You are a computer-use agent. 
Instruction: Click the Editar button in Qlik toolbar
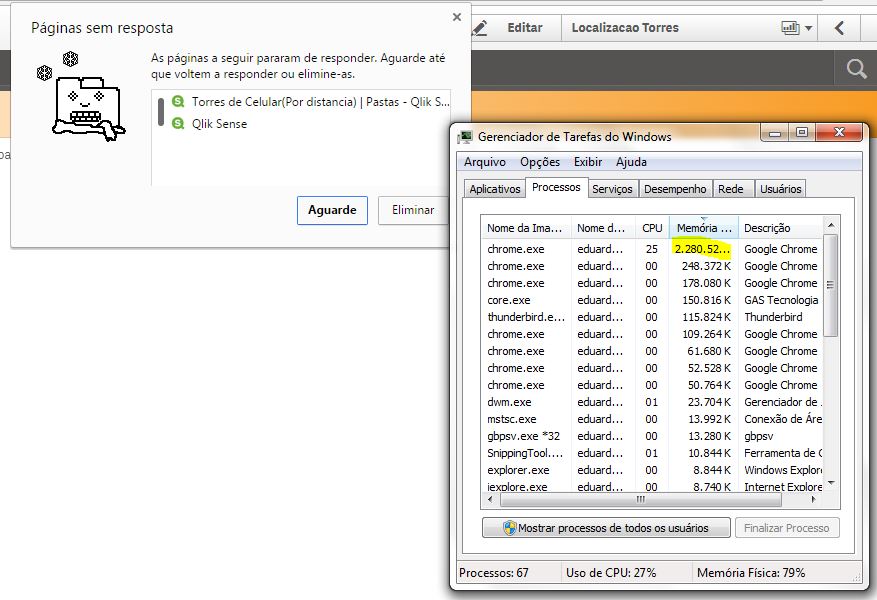[x=525, y=27]
